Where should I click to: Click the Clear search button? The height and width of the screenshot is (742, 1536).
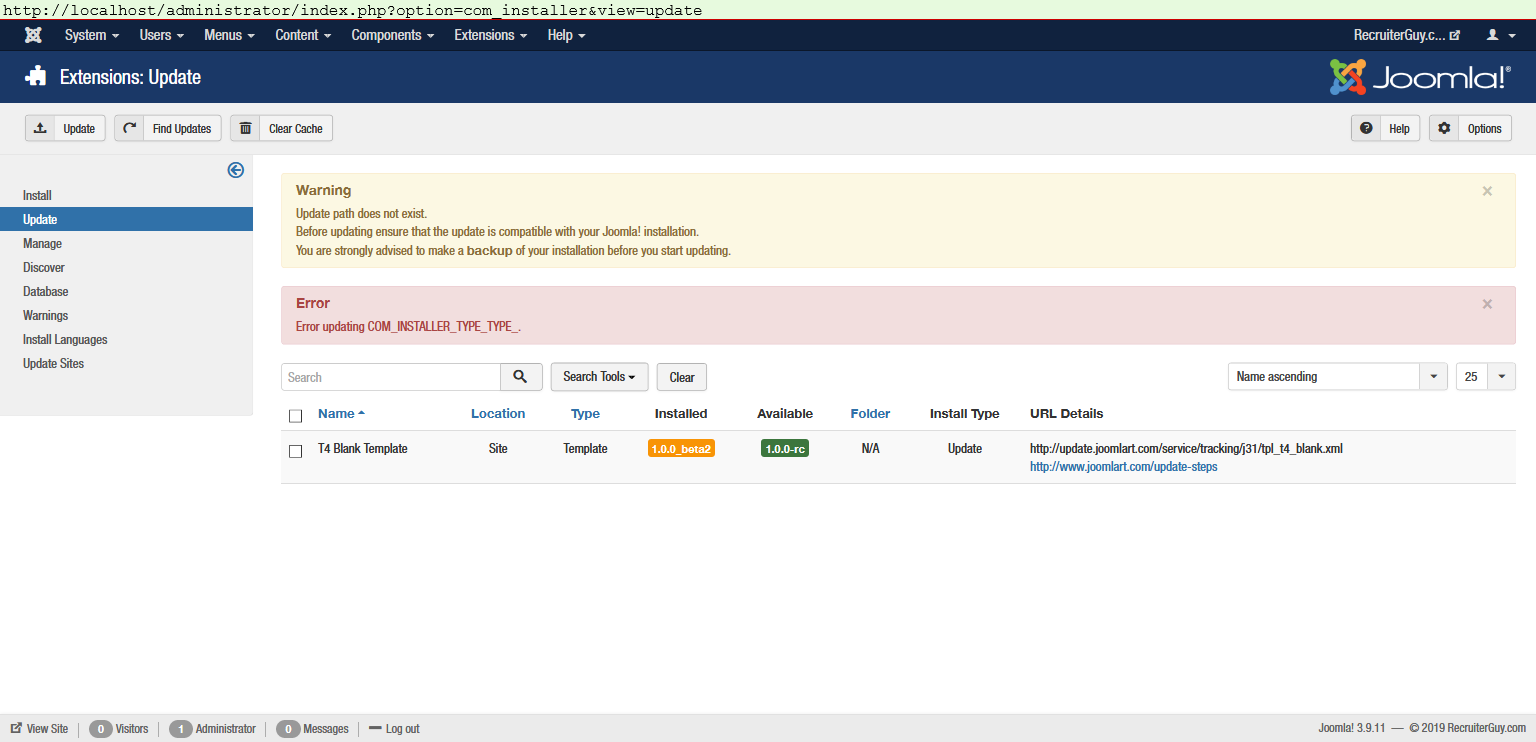682,377
